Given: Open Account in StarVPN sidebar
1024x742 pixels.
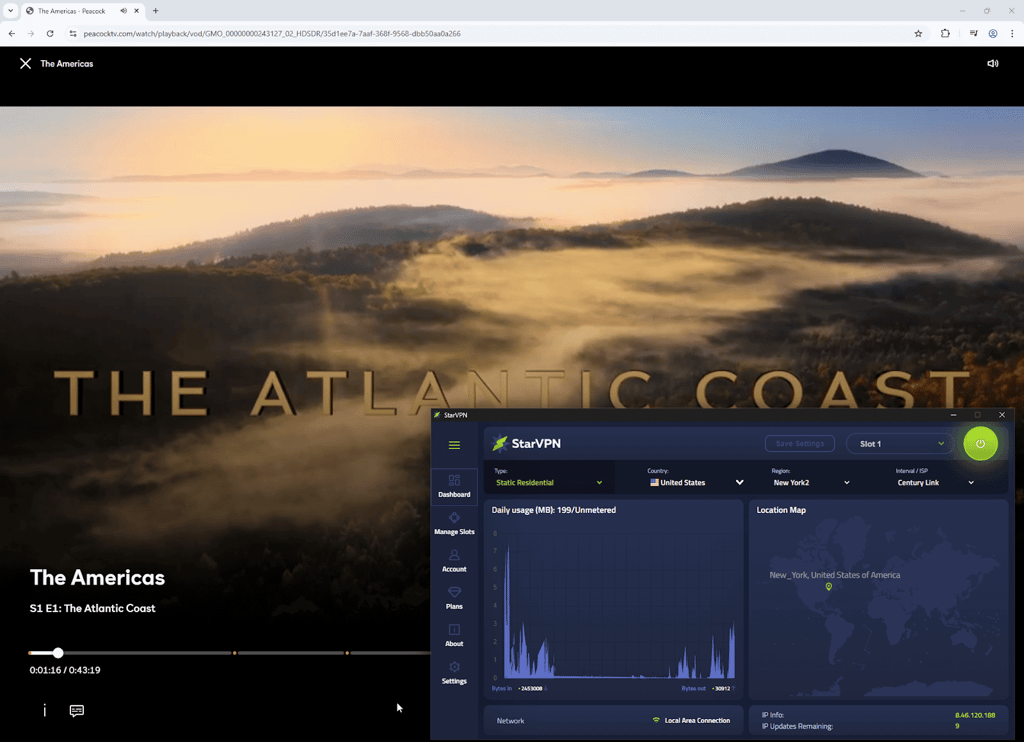Looking at the screenshot, I should [x=455, y=561].
